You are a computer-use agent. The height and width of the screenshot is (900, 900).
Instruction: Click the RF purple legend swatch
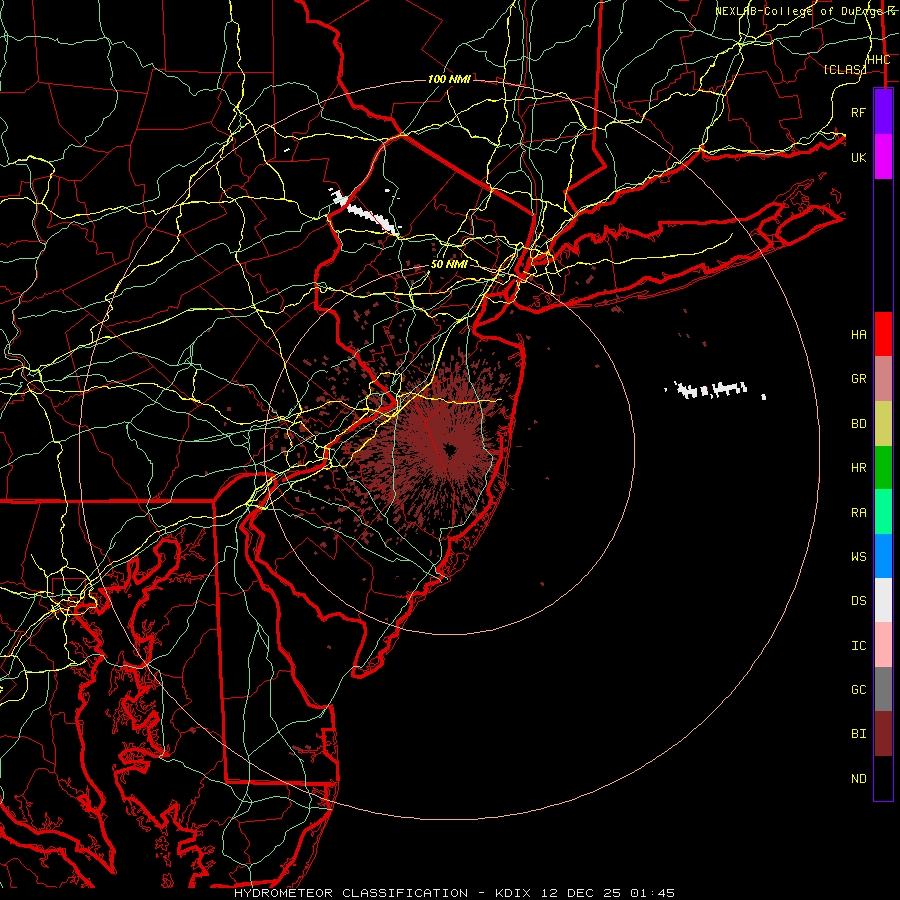883,112
